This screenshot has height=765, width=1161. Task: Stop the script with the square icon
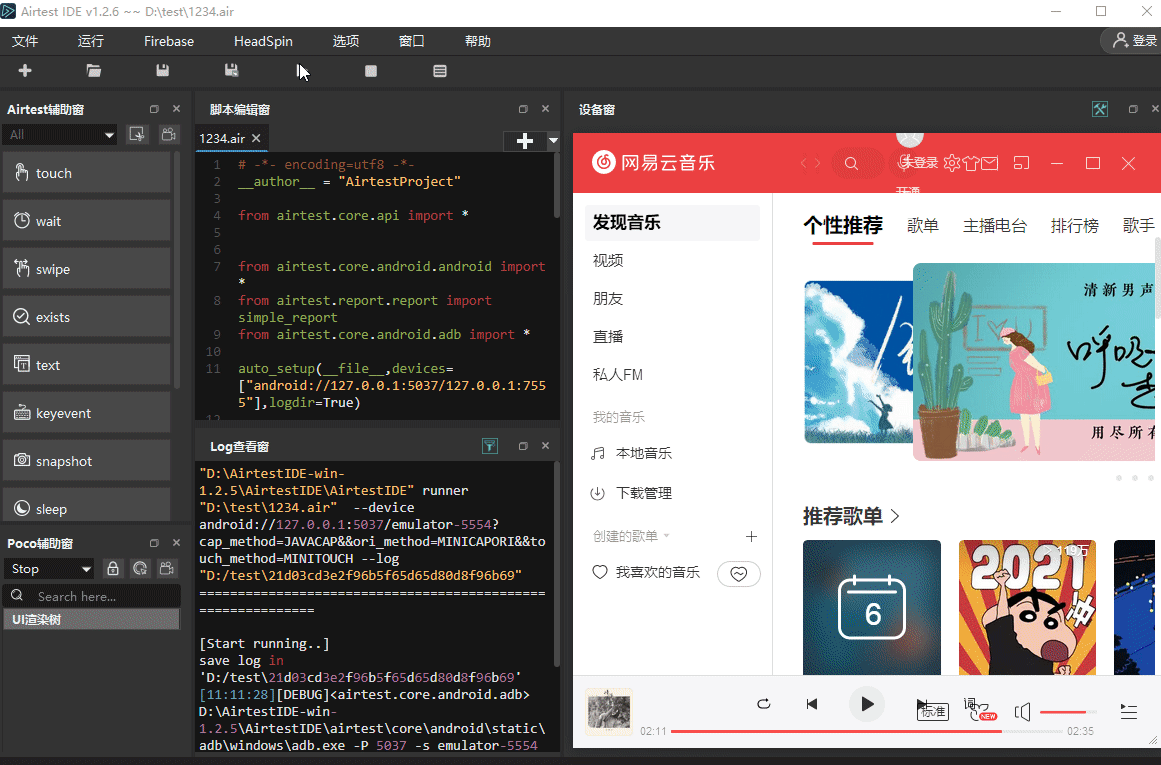click(371, 70)
